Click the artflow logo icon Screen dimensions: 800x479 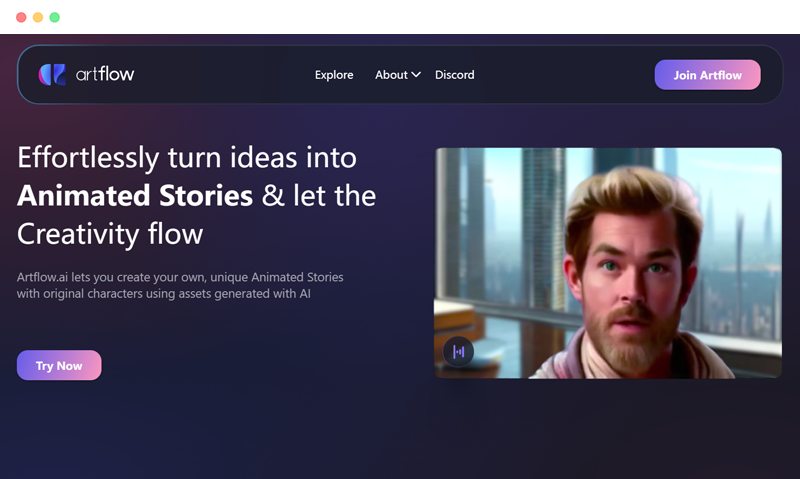point(52,74)
